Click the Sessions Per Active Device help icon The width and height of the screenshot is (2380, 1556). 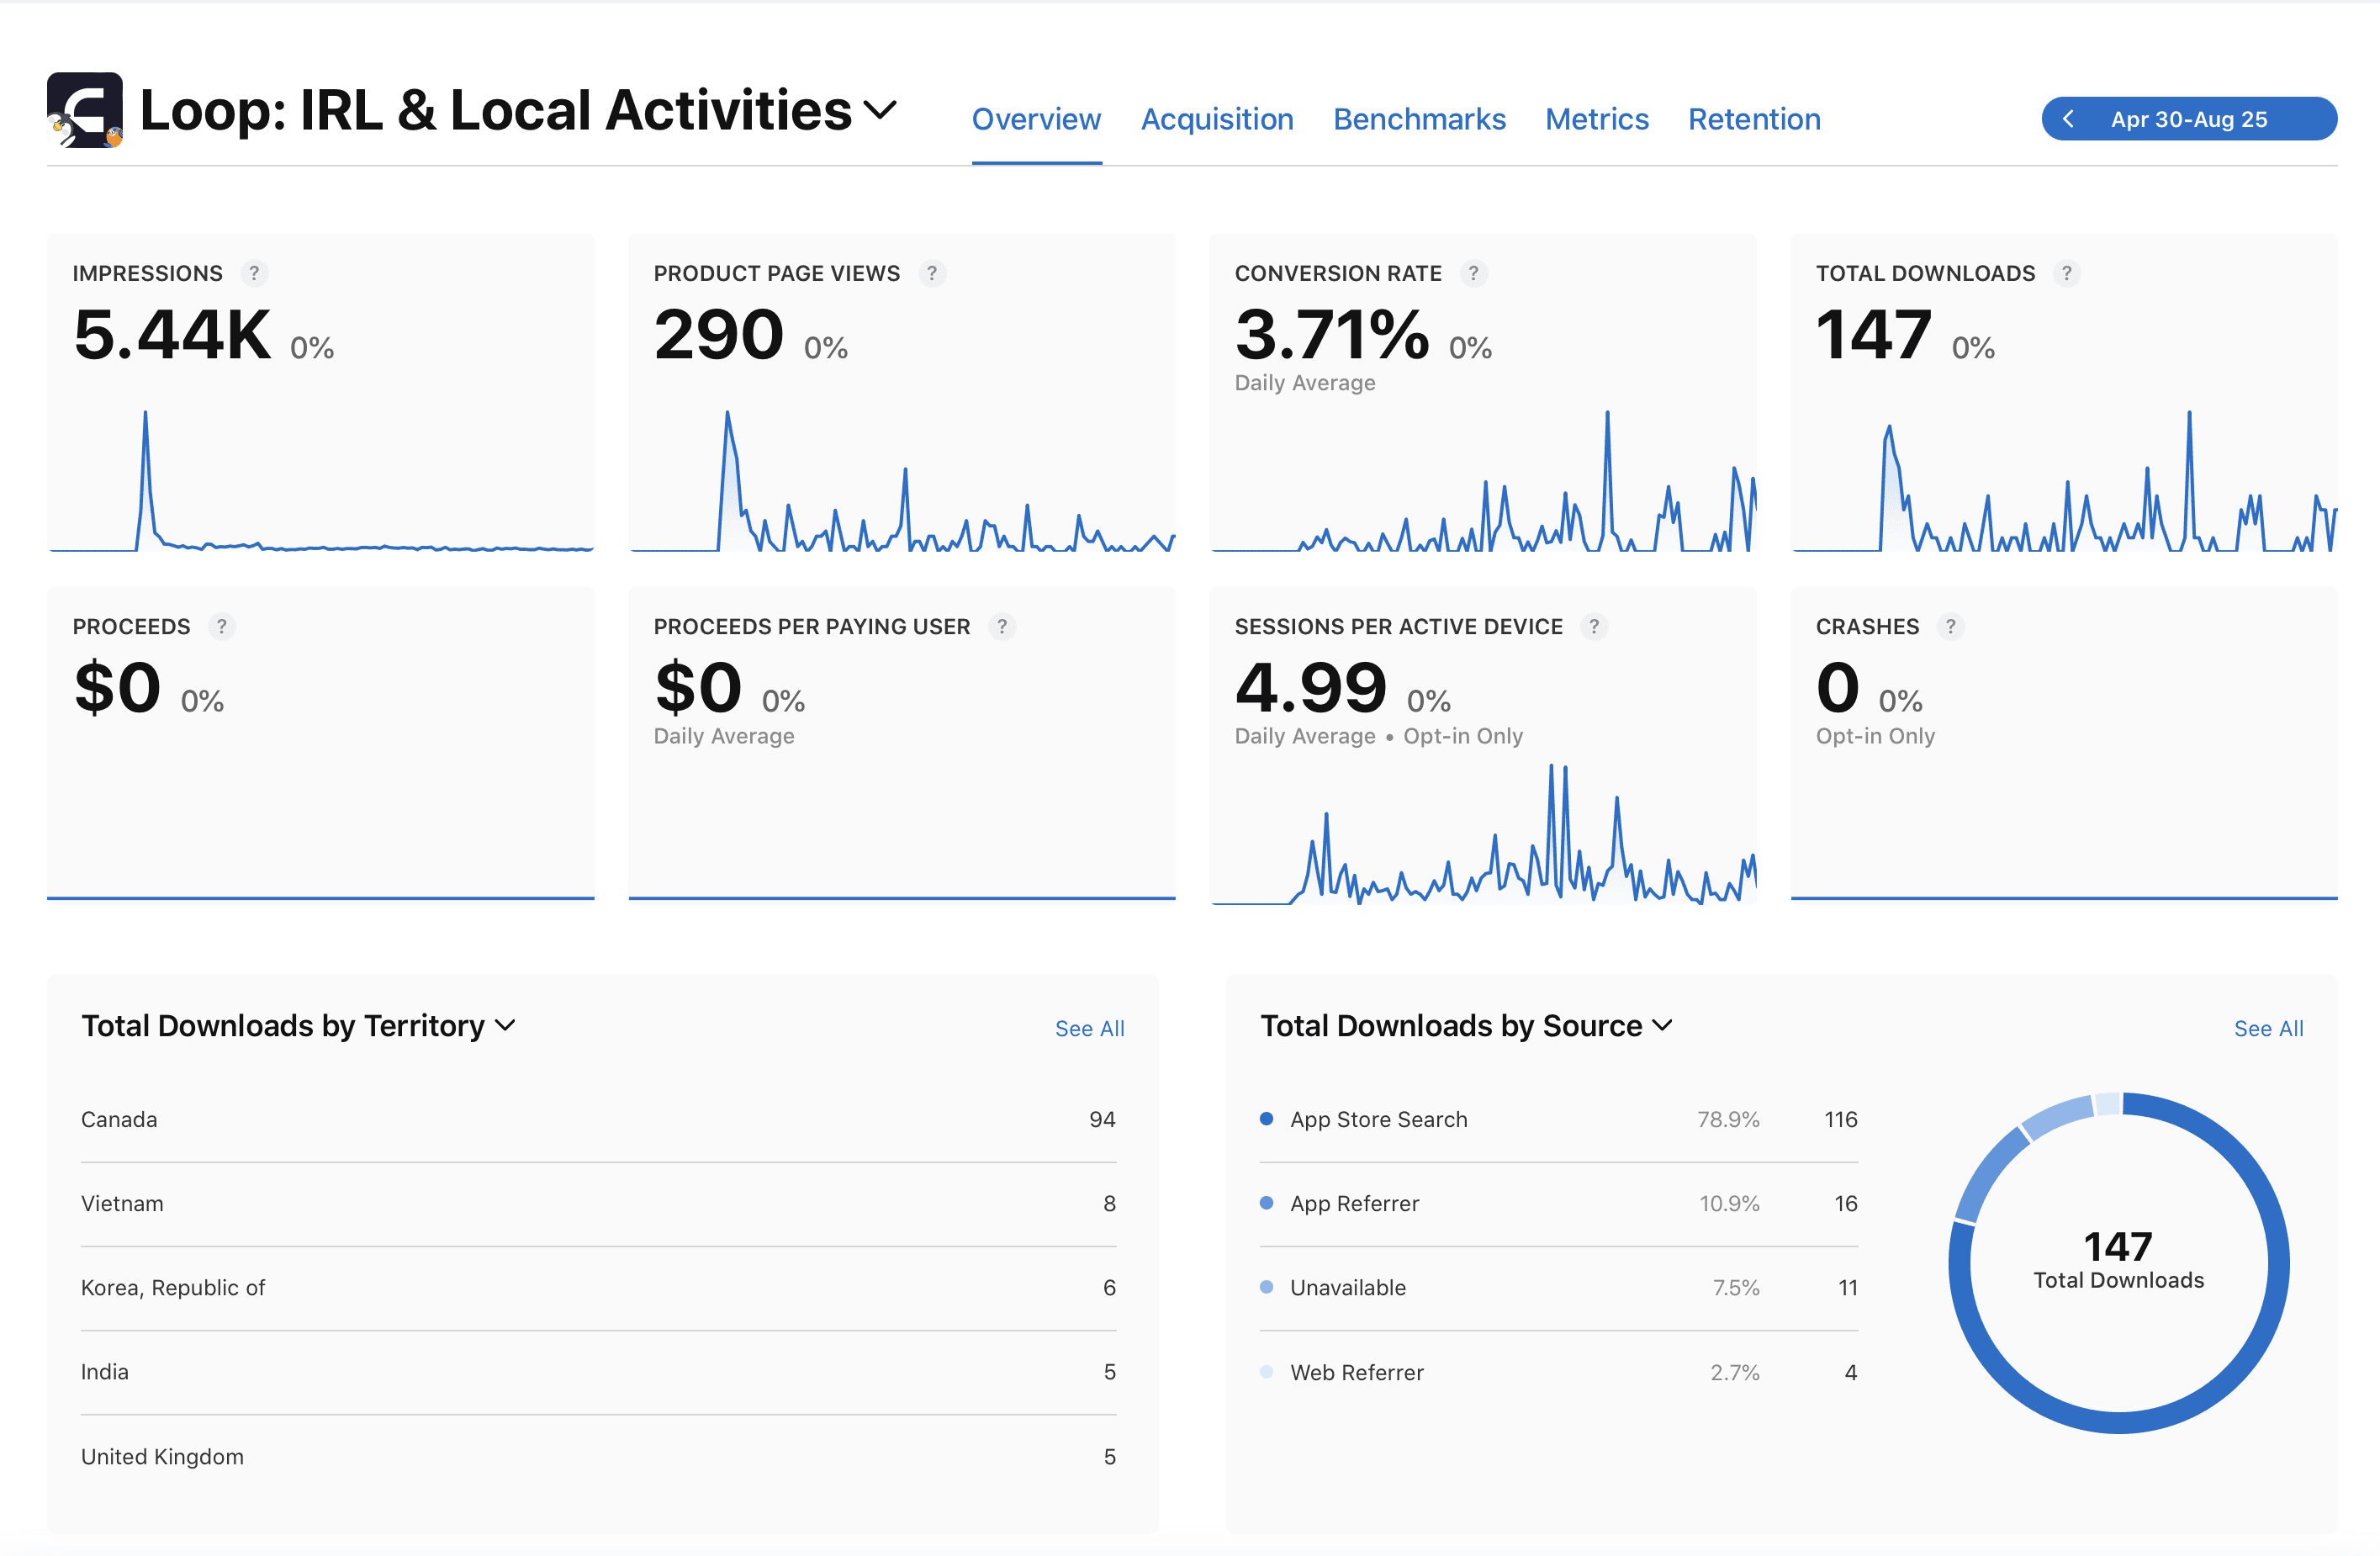(1594, 626)
